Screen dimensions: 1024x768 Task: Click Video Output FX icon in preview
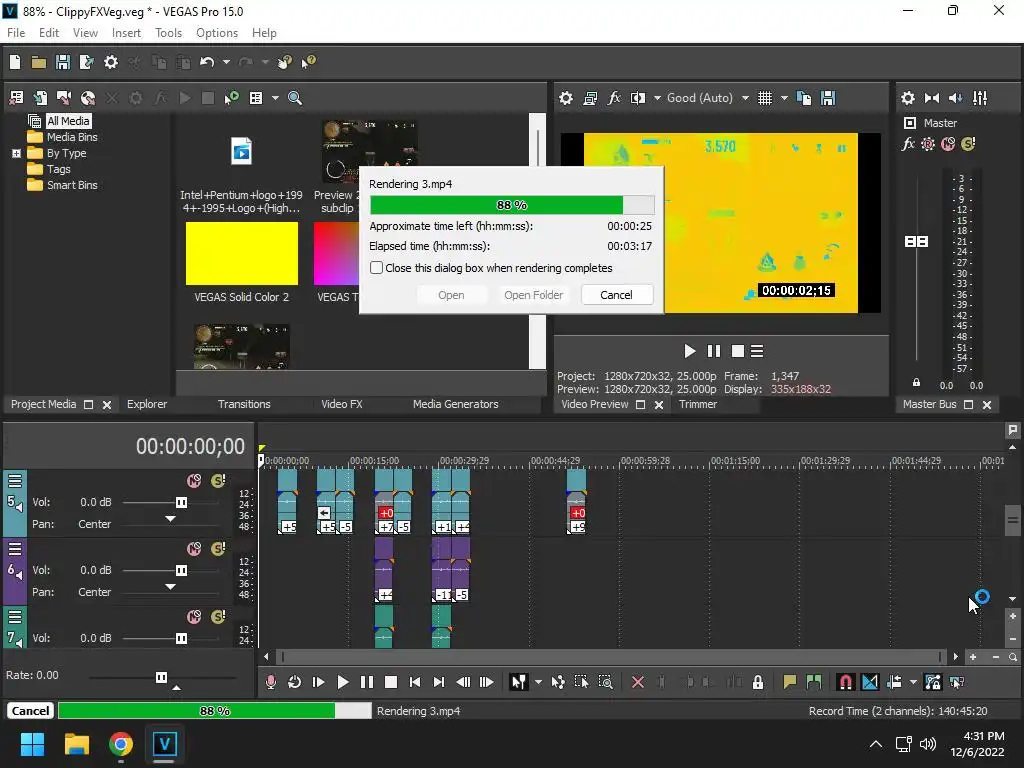pos(614,98)
